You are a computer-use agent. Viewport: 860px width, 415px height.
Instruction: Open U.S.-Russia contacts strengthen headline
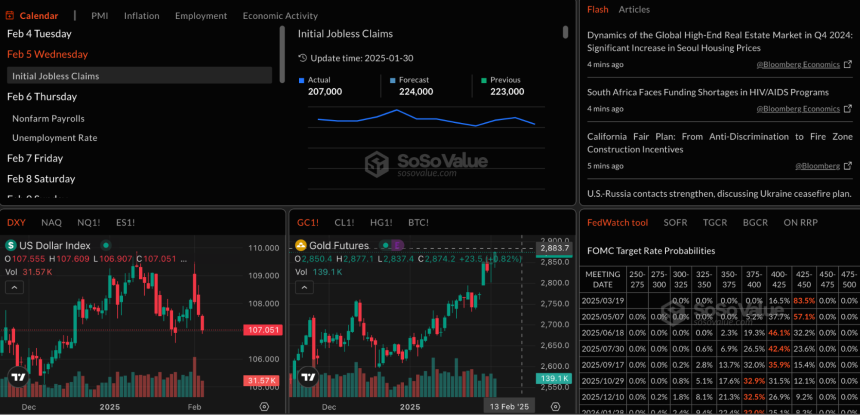(x=719, y=194)
